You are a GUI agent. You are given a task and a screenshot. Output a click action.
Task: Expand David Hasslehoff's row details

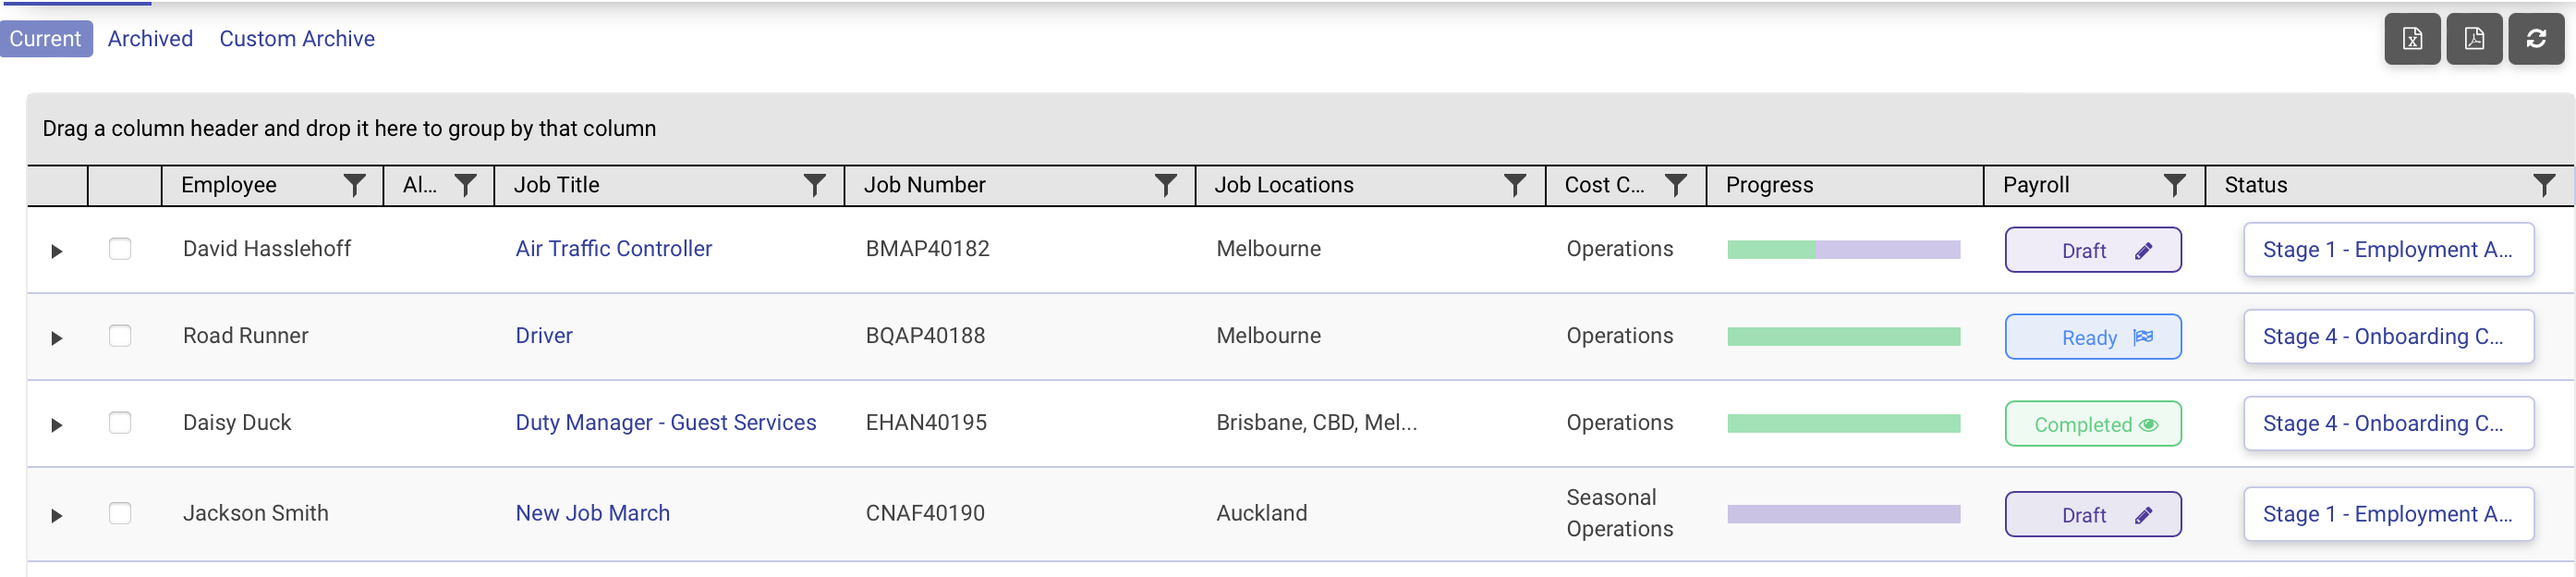57,251
